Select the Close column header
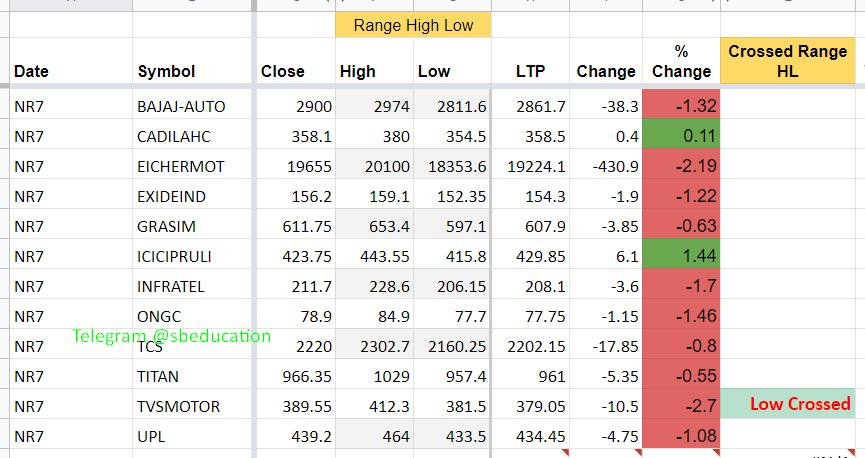This screenshot has height=458, width=865. click(296, 61)
